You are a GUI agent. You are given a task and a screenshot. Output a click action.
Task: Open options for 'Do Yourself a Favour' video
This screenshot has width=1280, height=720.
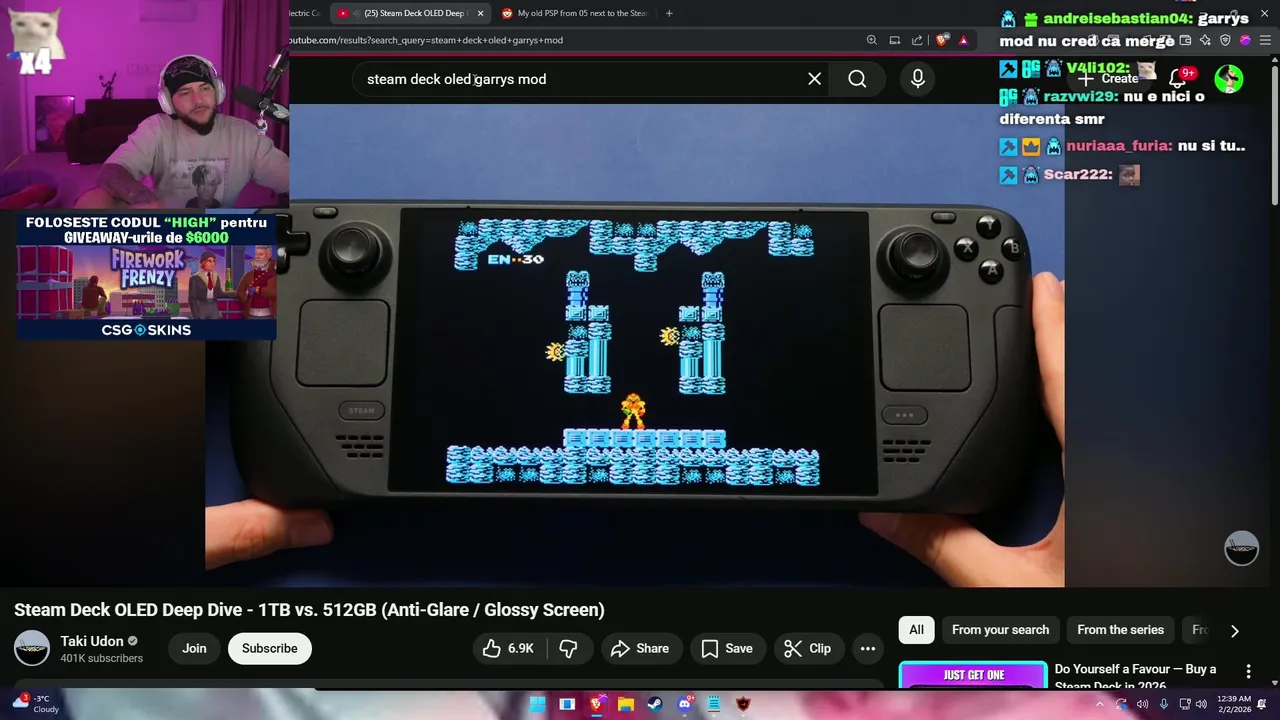tap(1248, 671)
